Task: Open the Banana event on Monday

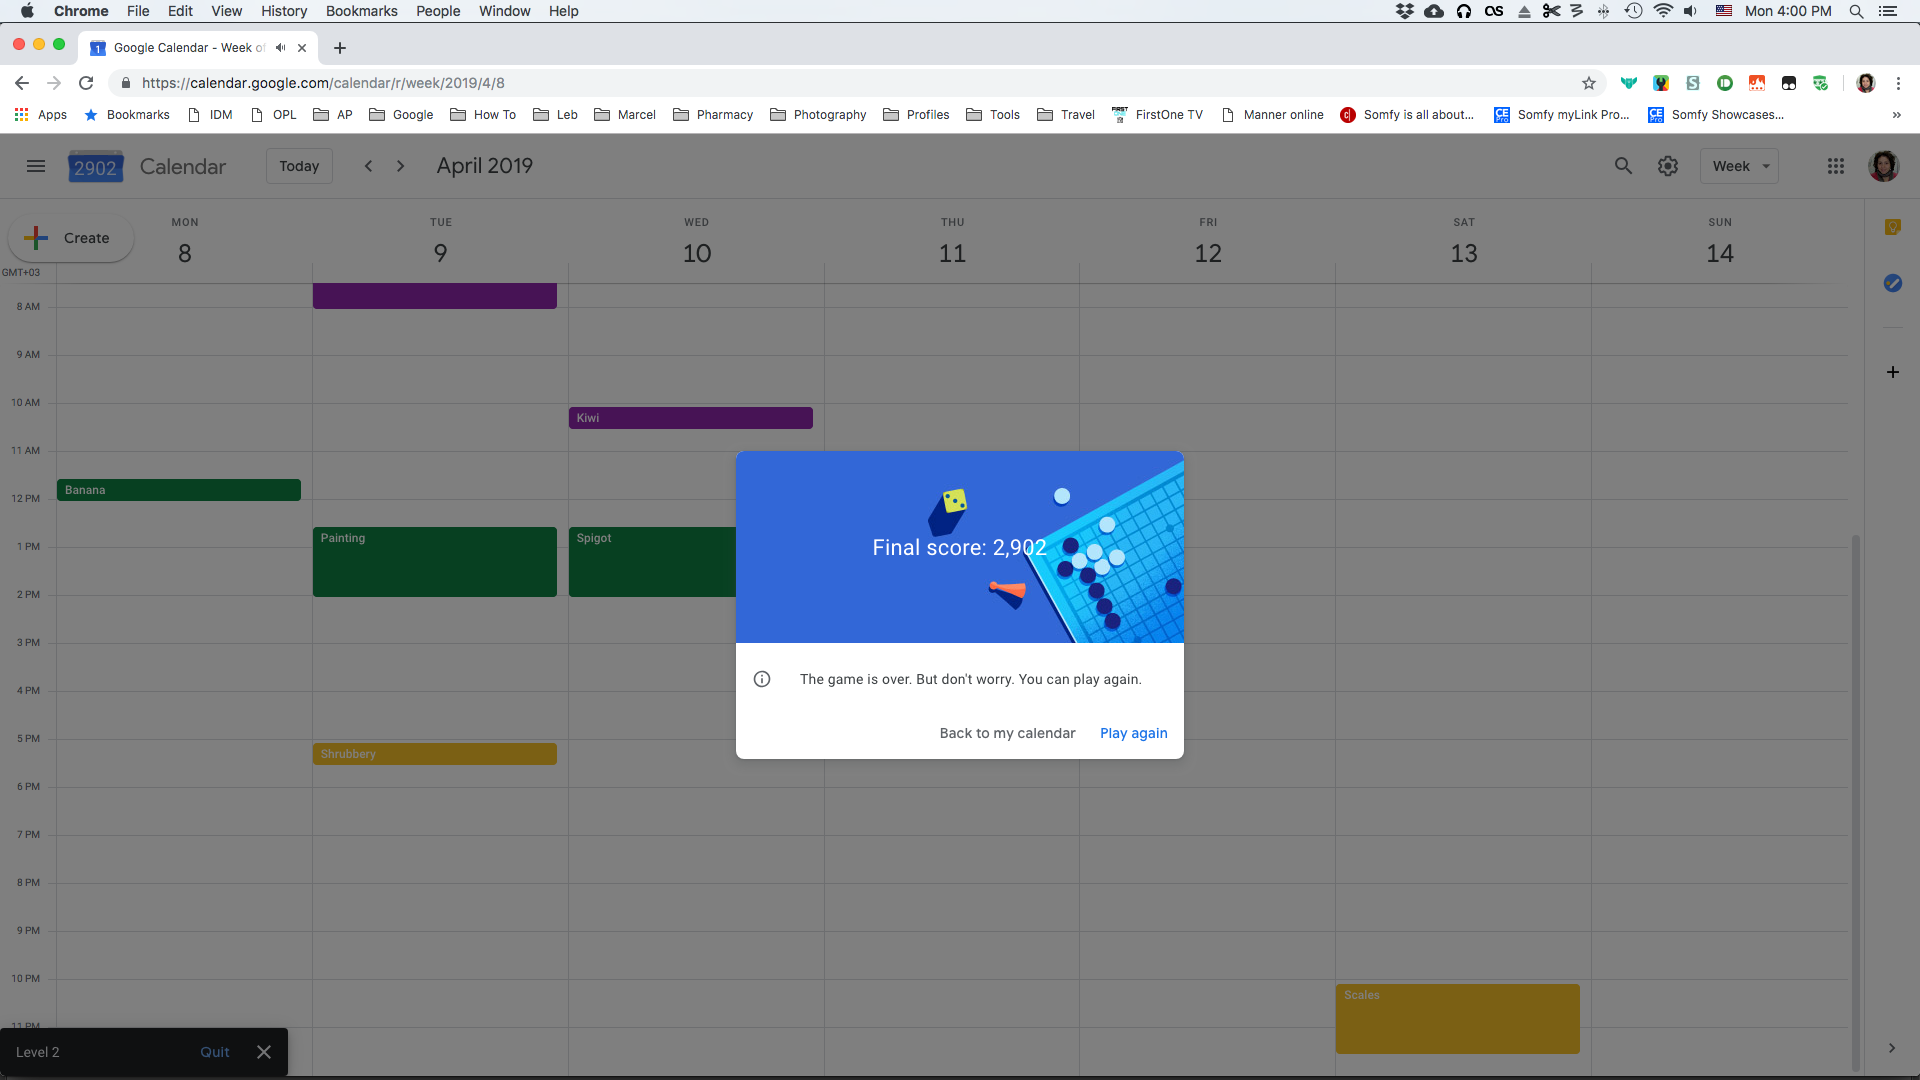Action: tap(179, 490)
